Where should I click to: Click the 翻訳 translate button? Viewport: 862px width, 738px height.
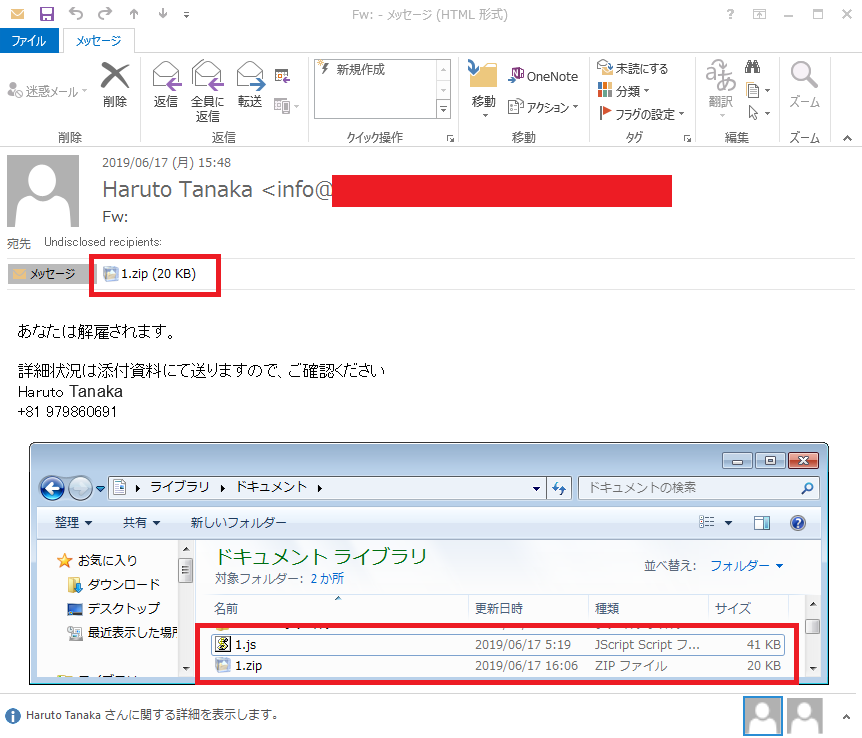[721, 89]
